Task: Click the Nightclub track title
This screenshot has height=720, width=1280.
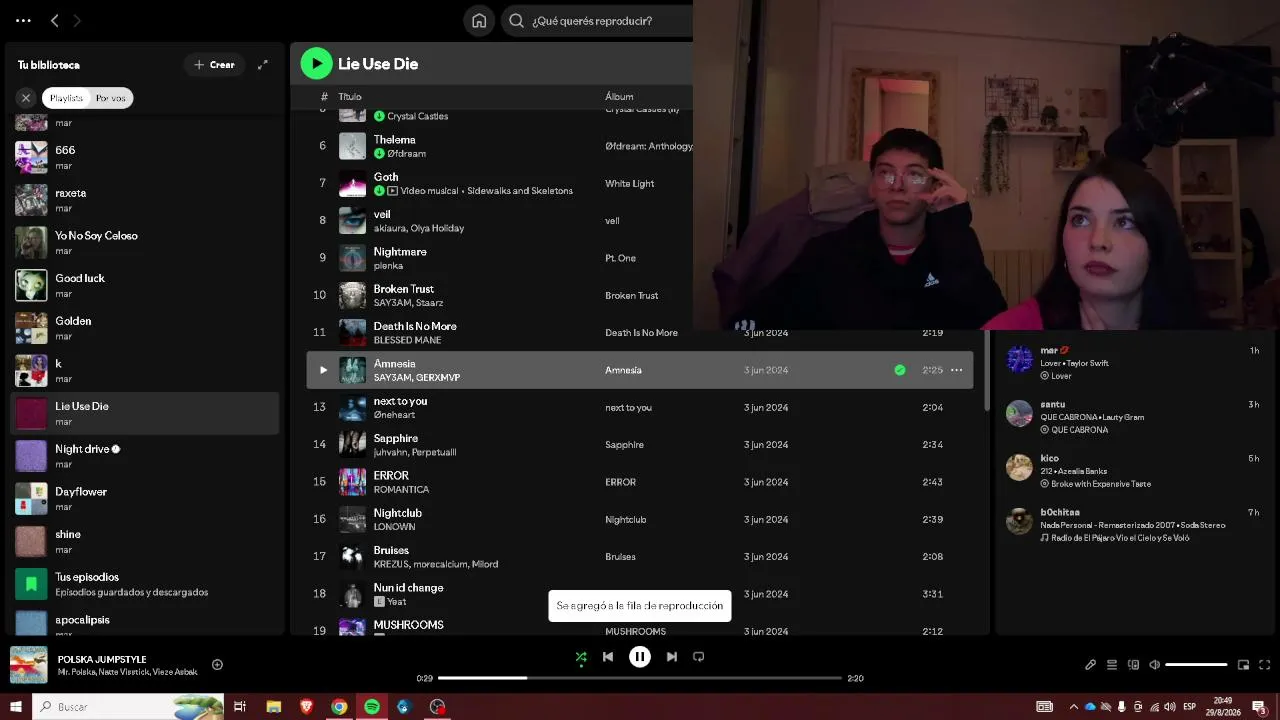Action: point(398,513)
